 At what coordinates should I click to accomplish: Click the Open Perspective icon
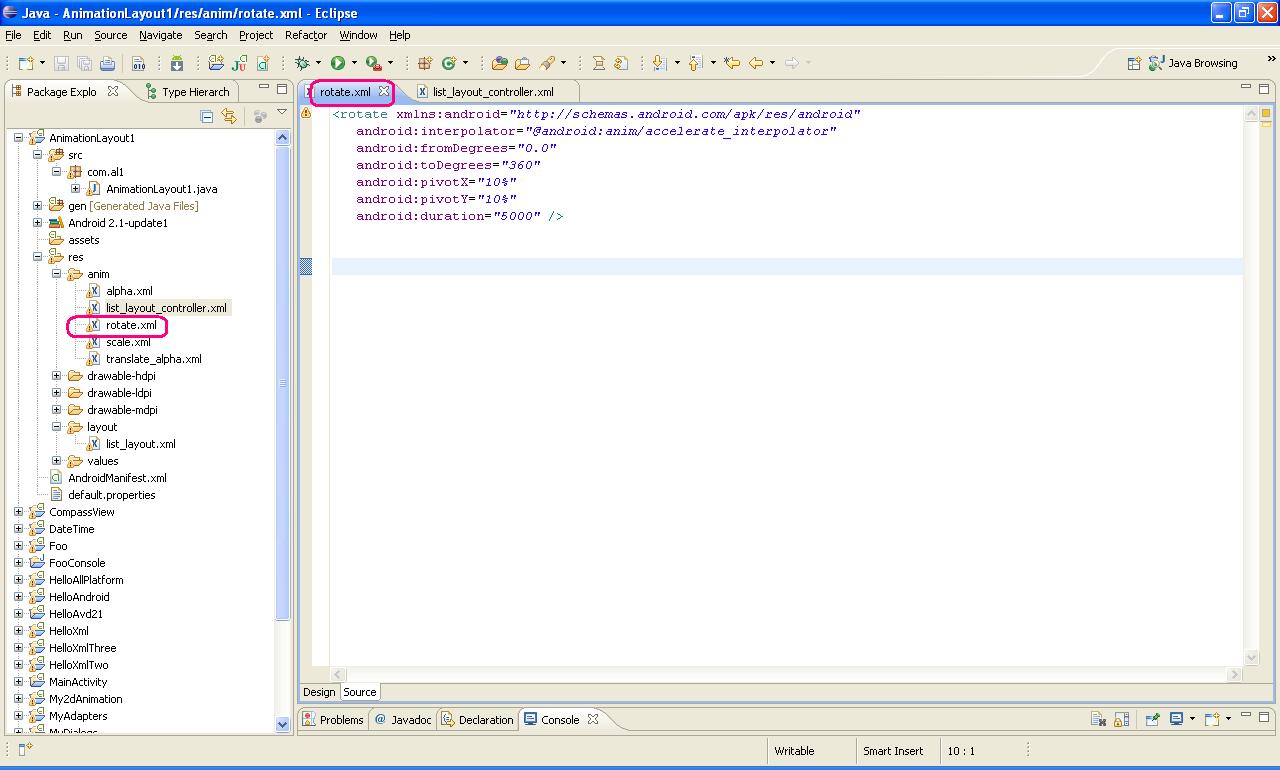pos(1135,63)
